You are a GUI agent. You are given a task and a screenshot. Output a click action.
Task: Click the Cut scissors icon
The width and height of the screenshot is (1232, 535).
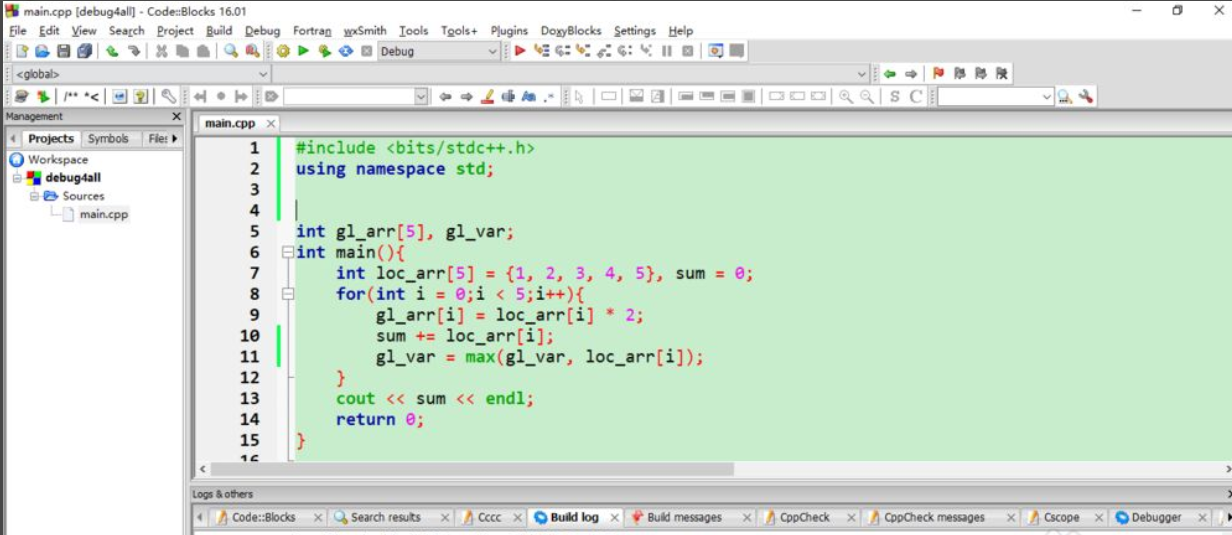161,51
